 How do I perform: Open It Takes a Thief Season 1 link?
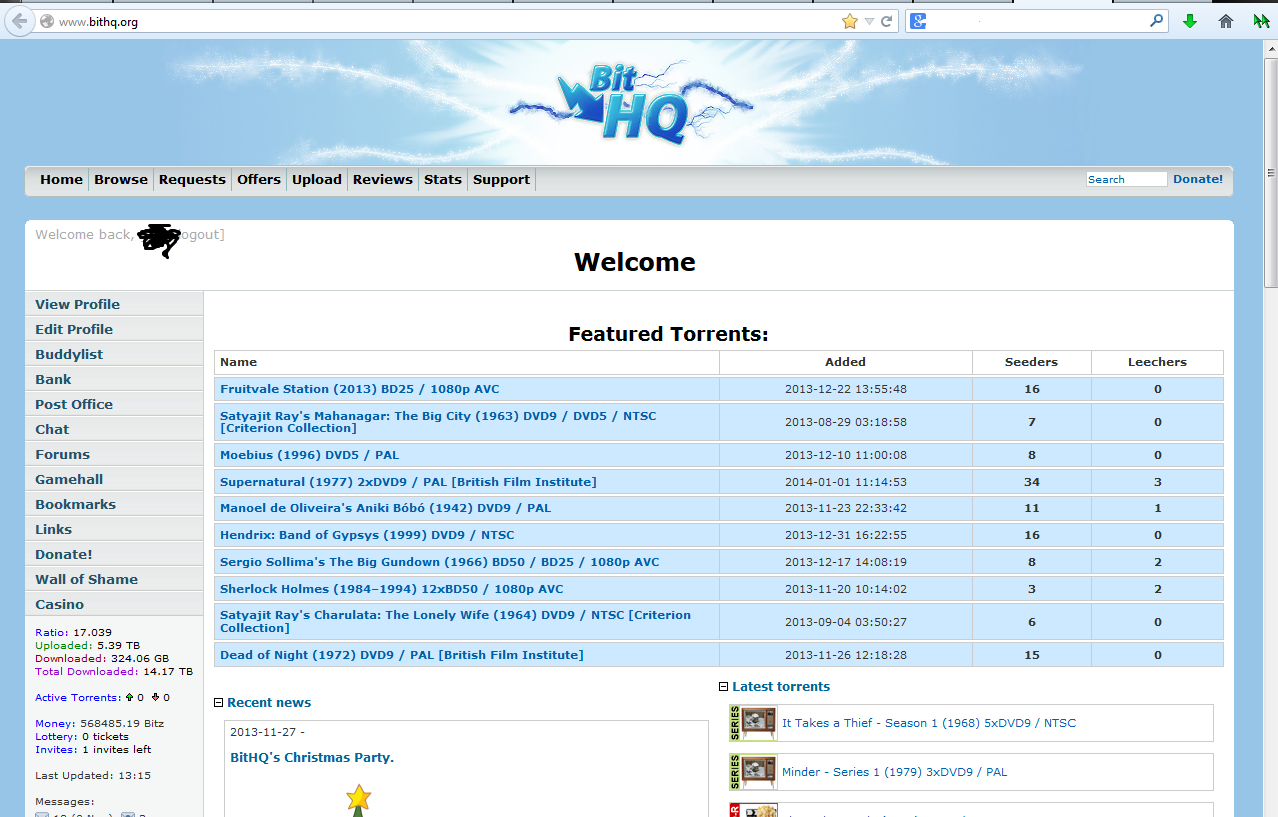click(929, 723)
